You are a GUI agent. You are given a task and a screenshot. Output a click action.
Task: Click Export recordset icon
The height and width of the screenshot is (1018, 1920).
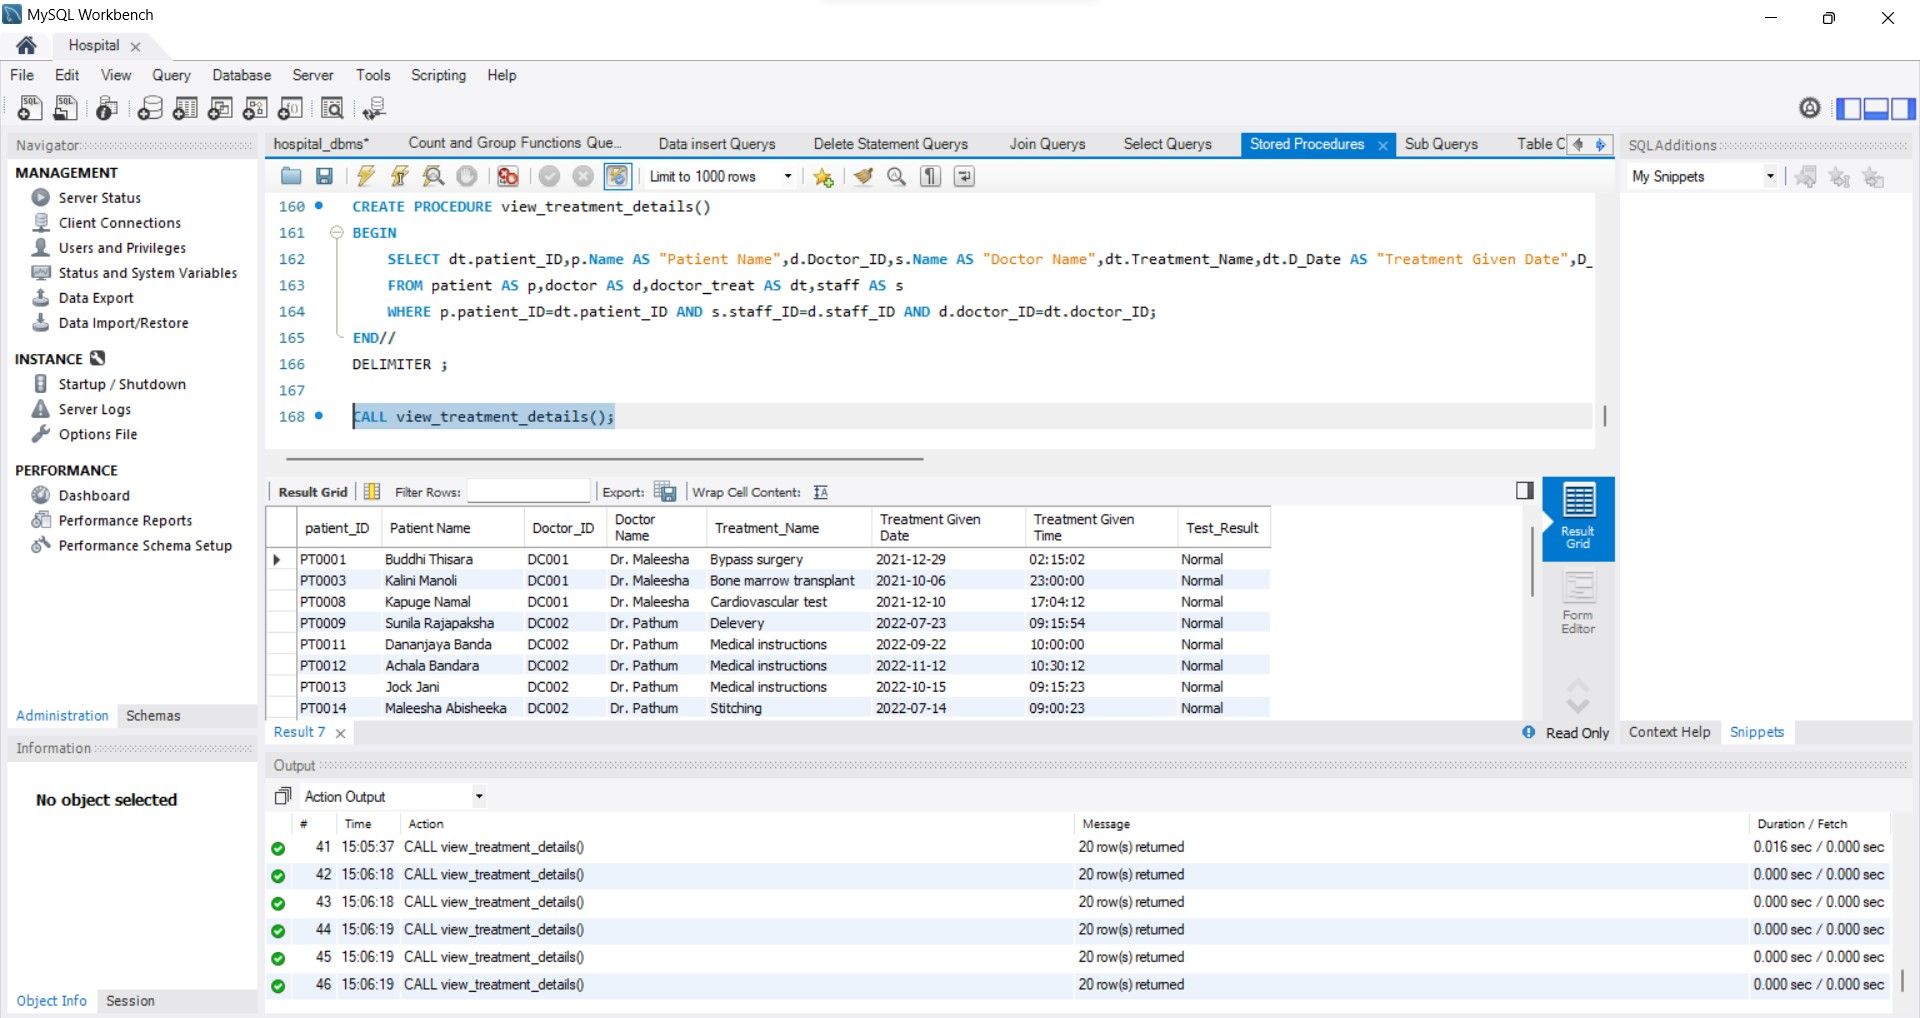click(x=665, y=491)
